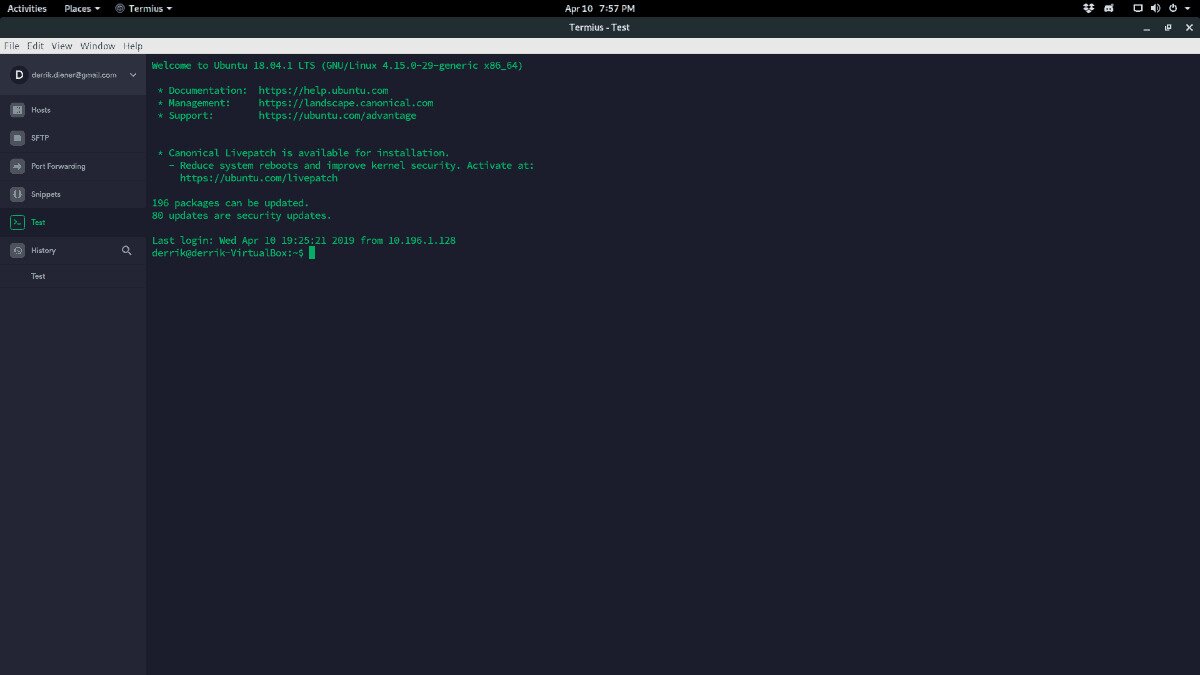This screenshot has height=675, width=1200.
Task: Click the Dropbox icon in the system tray
Action: tap(1088, 8)
